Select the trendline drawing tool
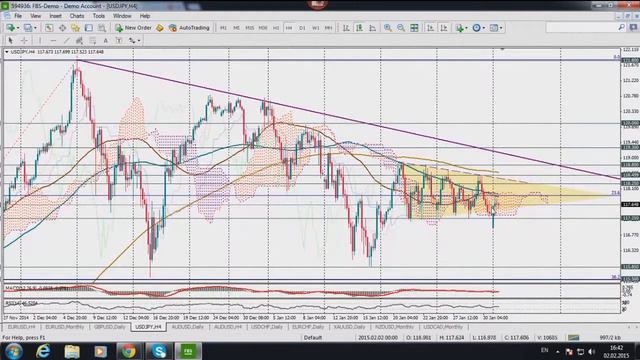 (x=67, y=40)
